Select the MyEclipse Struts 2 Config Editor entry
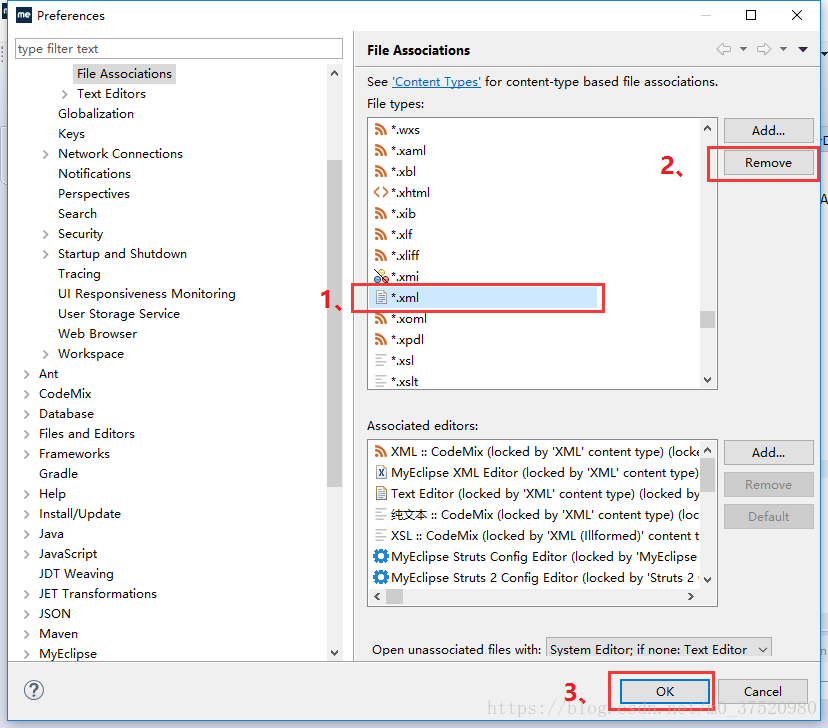The width and height of the screenshot is (828, 728). click(536, 578)
